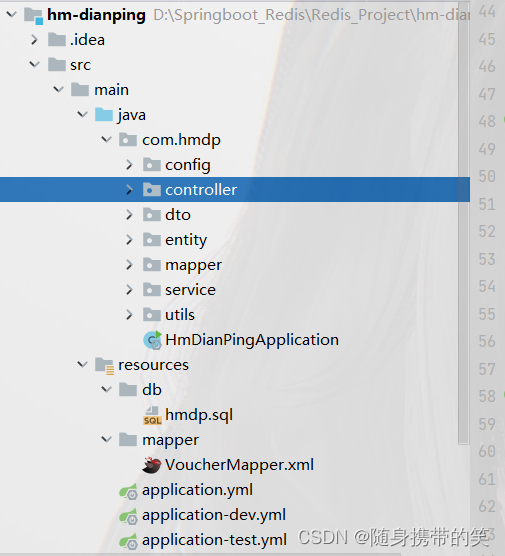Click the application-test.yml Spring config icon
Viewport: 505px width, 556px height.
point(128,541)
